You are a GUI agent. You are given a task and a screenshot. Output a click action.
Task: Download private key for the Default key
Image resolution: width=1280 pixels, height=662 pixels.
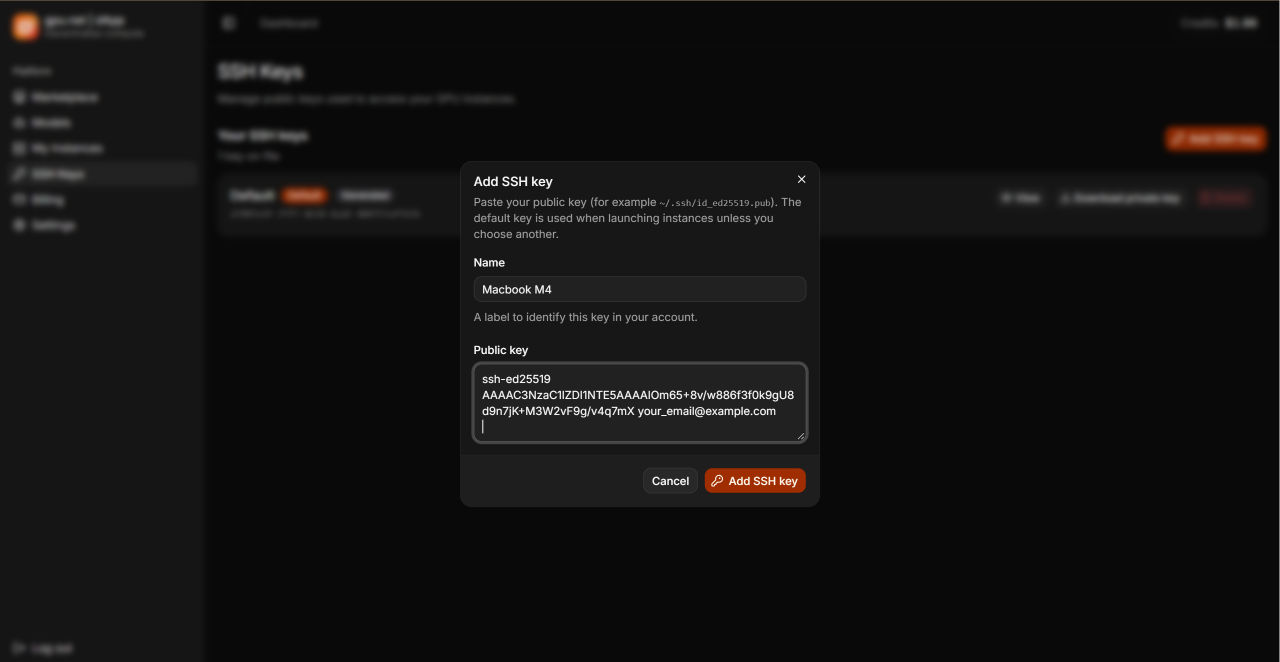pyautogui.click(x=1120, y=198)
